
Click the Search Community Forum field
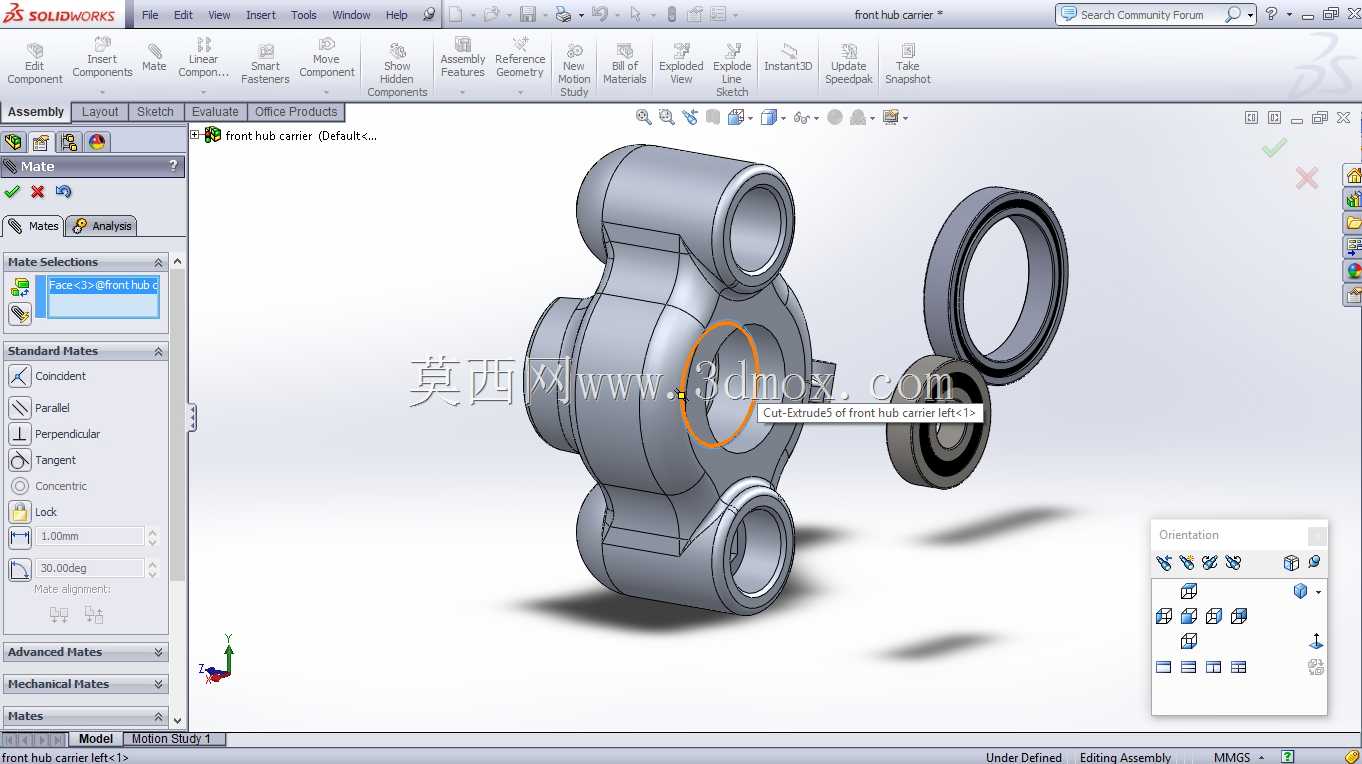pyautogui.click(x=1141, y=15)
